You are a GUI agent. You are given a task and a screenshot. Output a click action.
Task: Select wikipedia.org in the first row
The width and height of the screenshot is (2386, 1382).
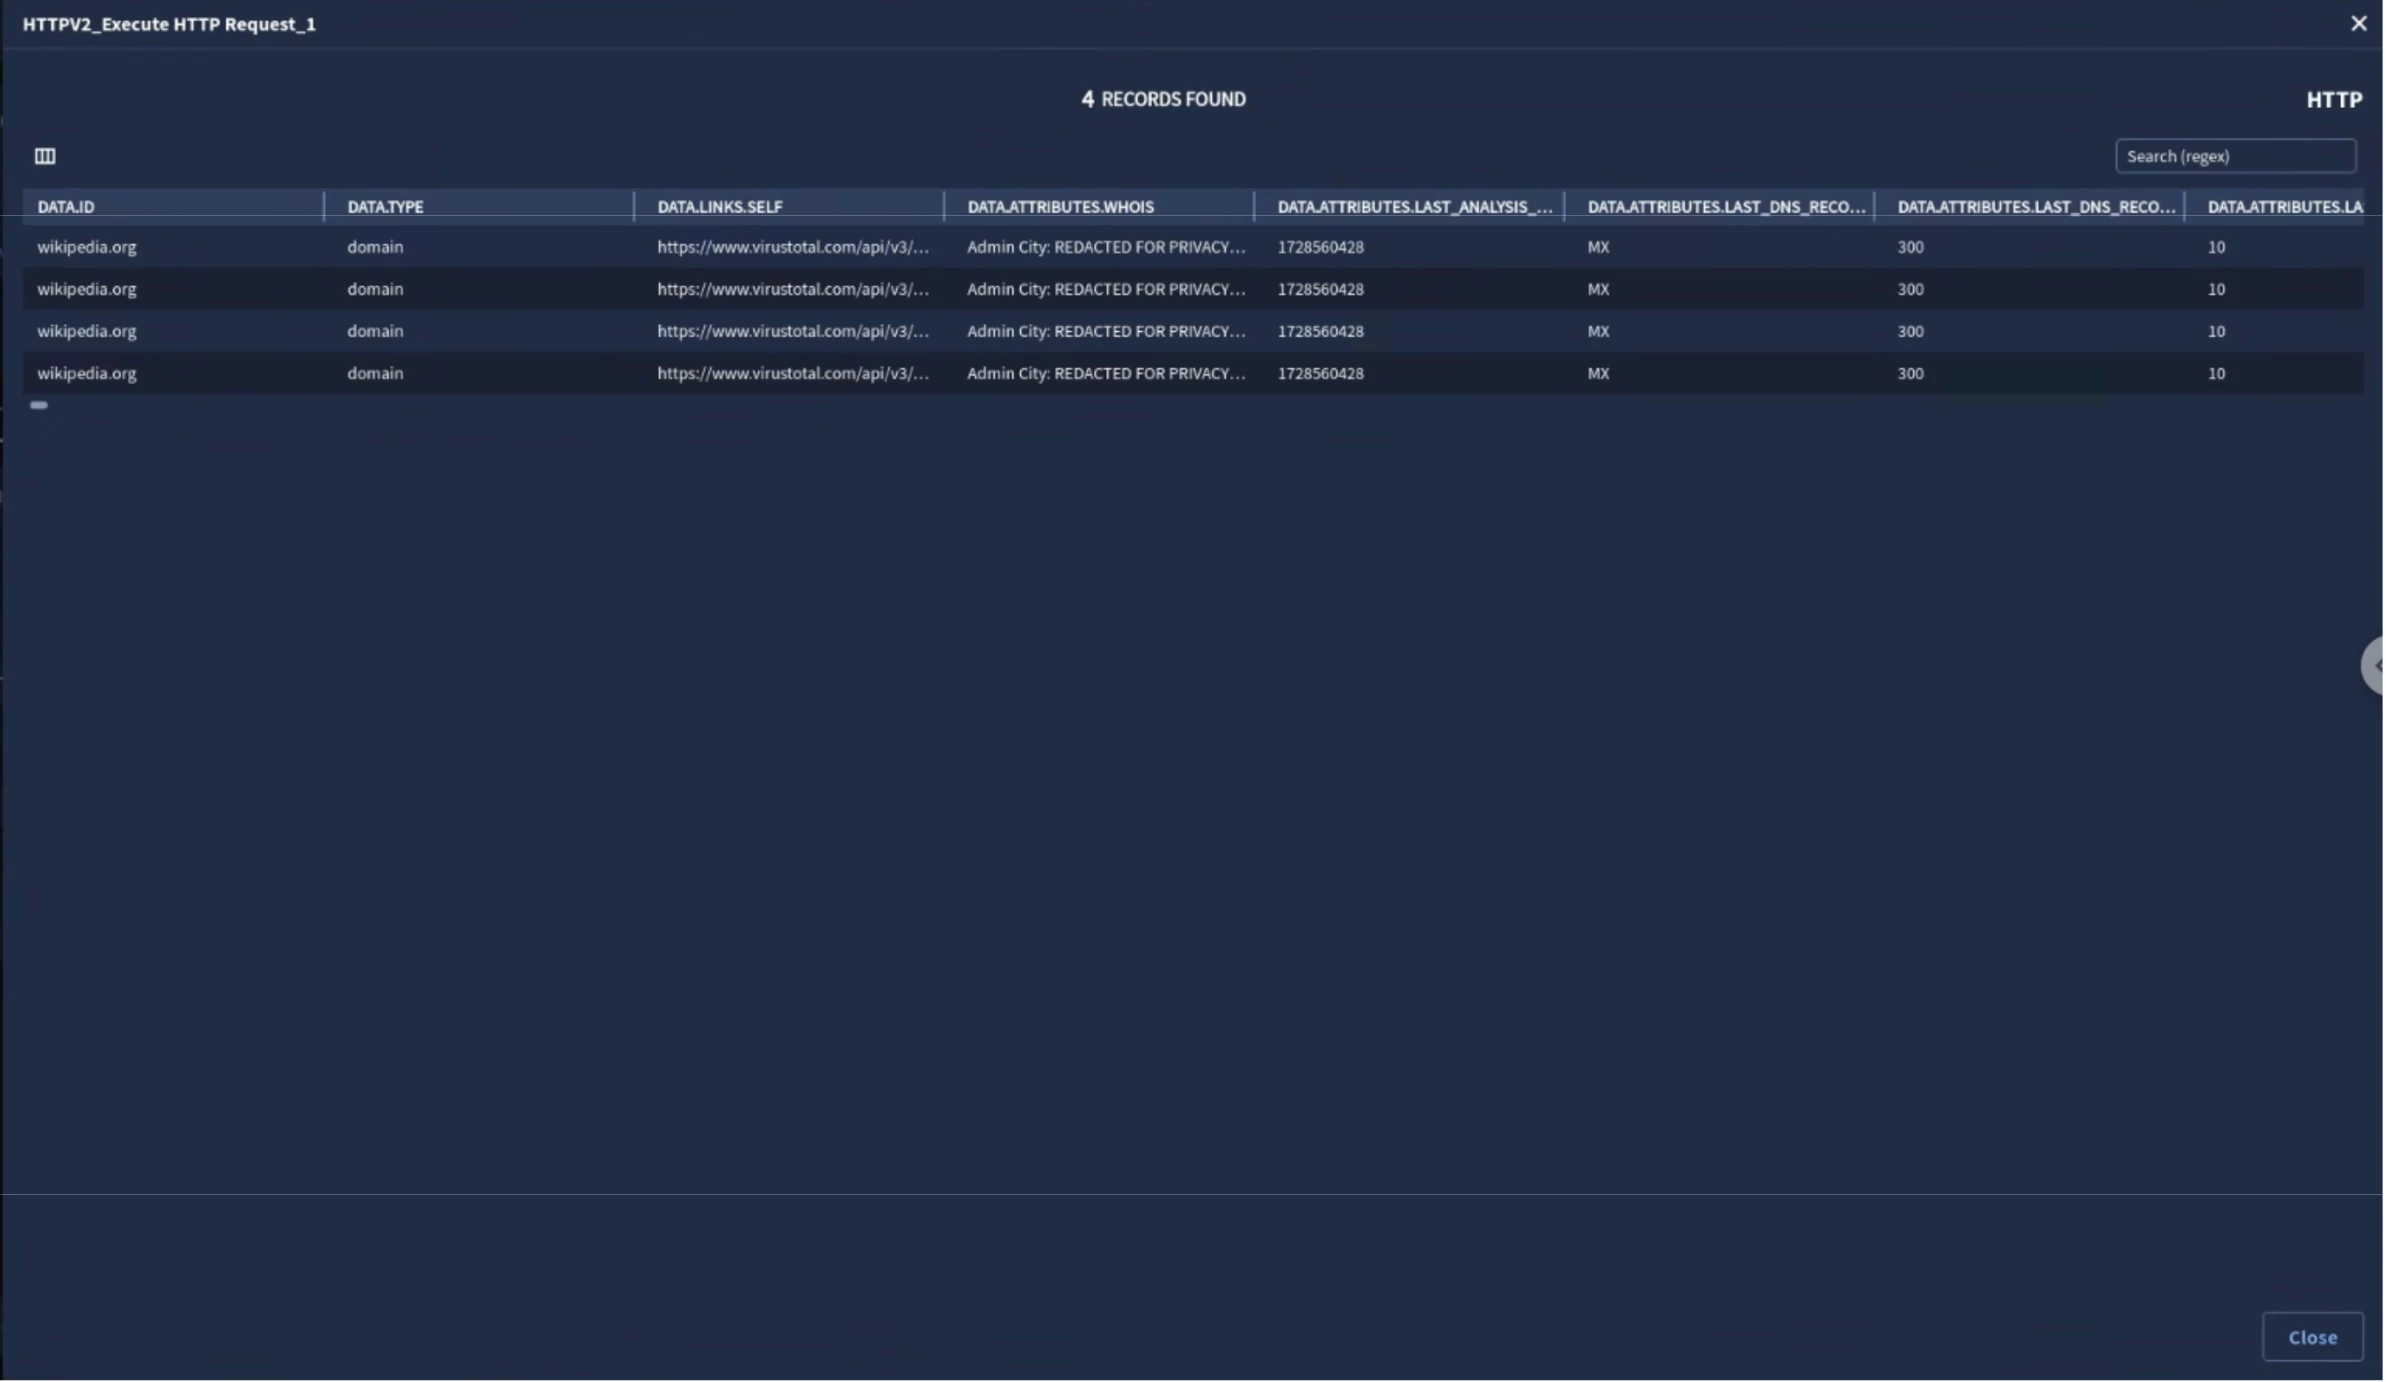(87, 247)
